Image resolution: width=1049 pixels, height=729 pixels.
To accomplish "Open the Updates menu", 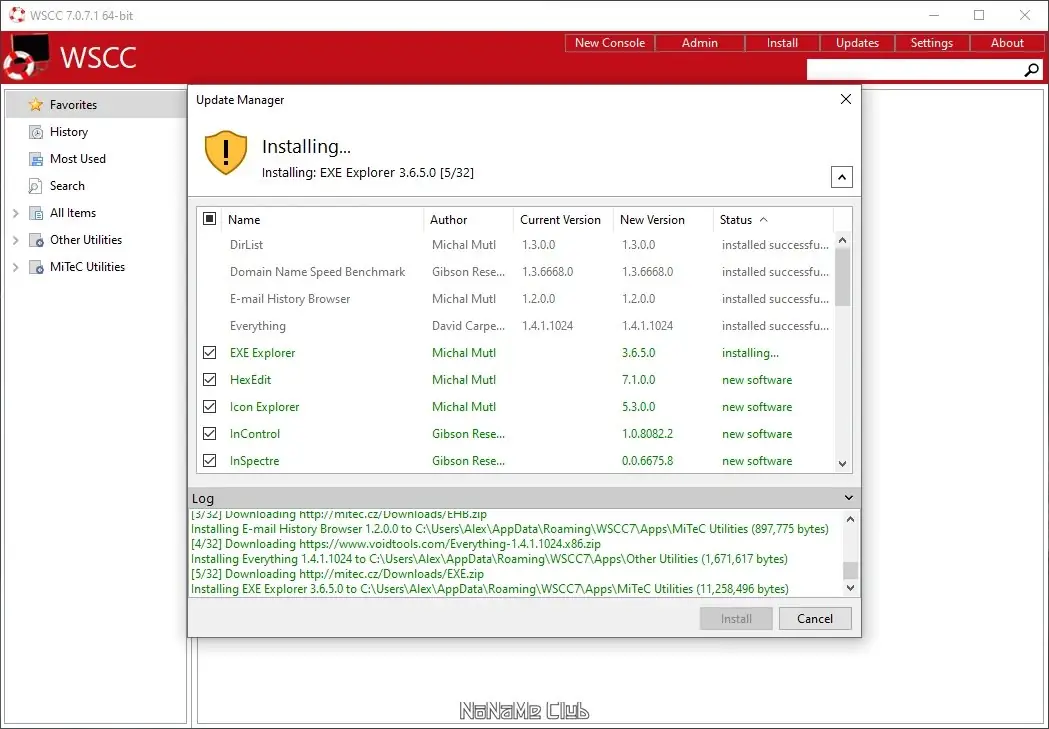I will 857,43.
